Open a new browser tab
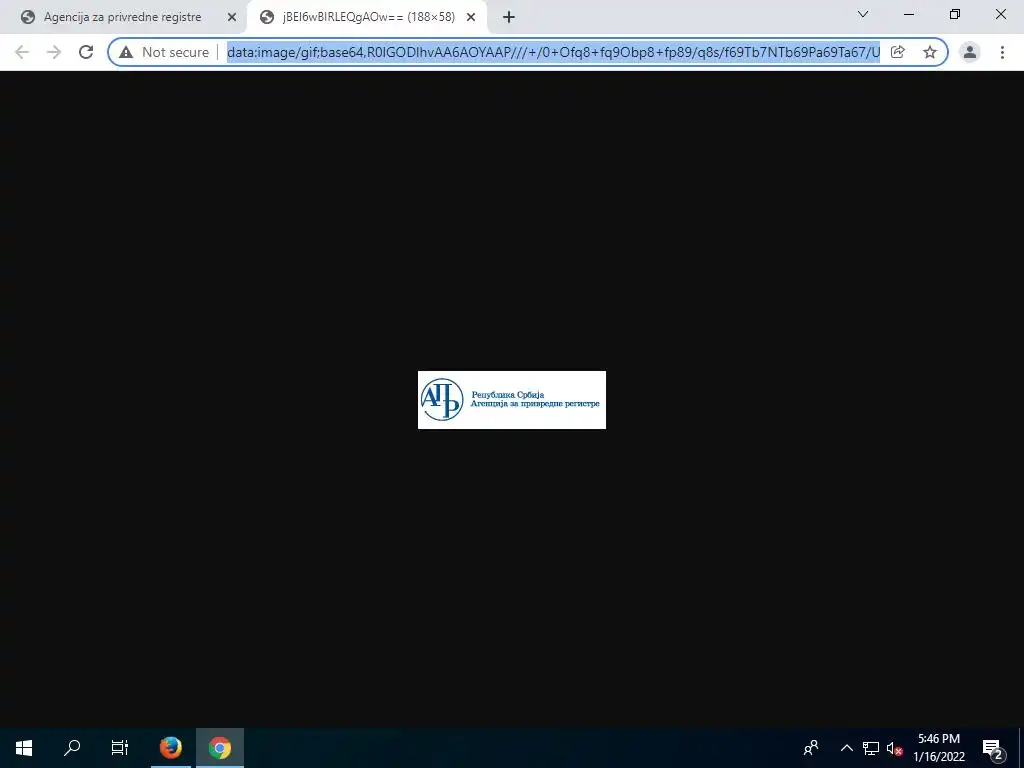This screenshot has width=1024, height=768. [x=509, y=17]
